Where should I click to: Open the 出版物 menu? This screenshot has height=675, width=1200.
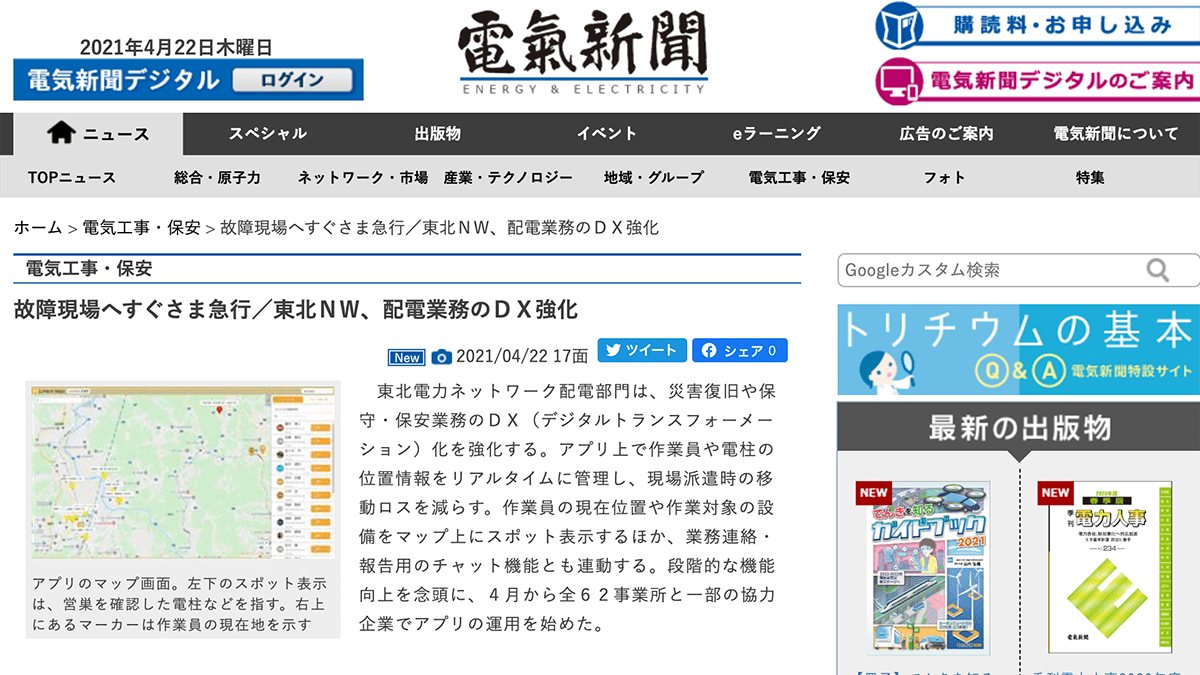(x=437, y=134)
